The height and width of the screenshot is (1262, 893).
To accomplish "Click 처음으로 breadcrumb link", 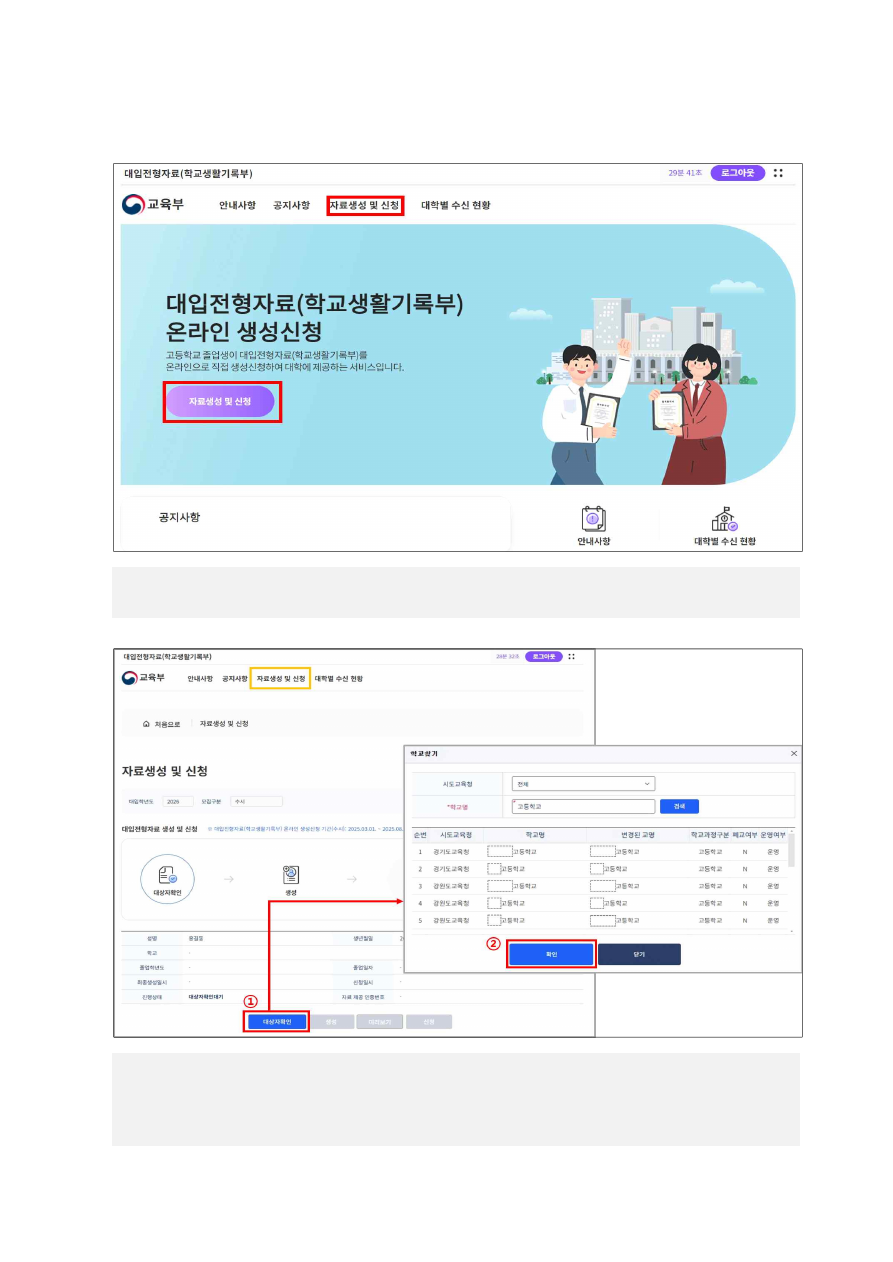I will click(x=168, y=724).
